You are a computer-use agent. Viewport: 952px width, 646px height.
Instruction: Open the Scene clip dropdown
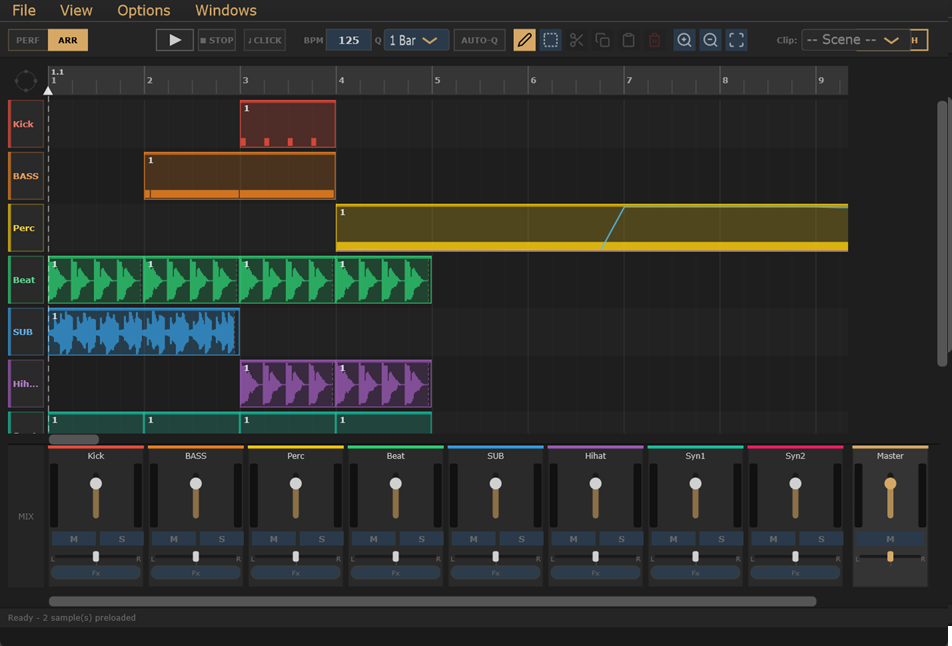pos(855,40)
